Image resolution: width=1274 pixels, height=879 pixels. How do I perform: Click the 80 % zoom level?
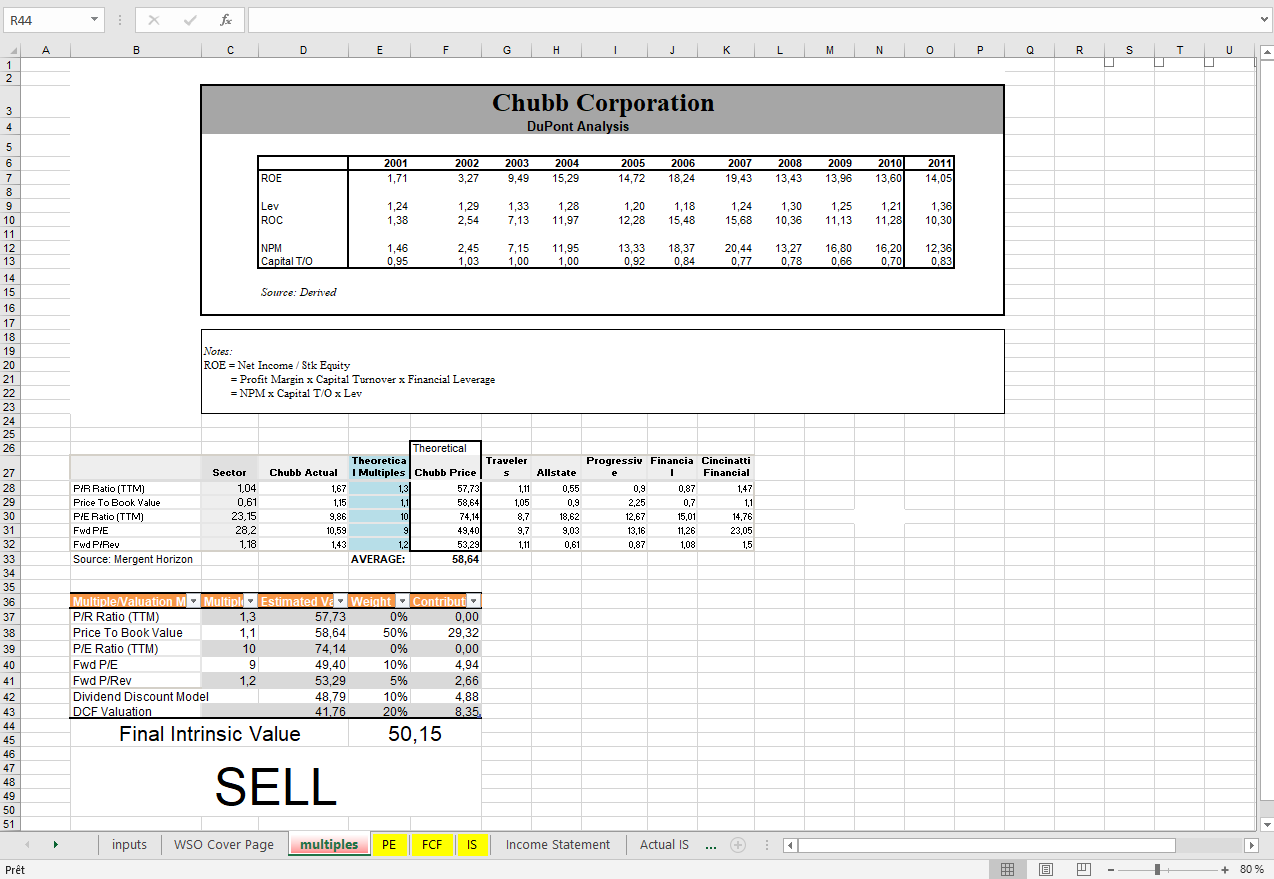coord(1252,870)
